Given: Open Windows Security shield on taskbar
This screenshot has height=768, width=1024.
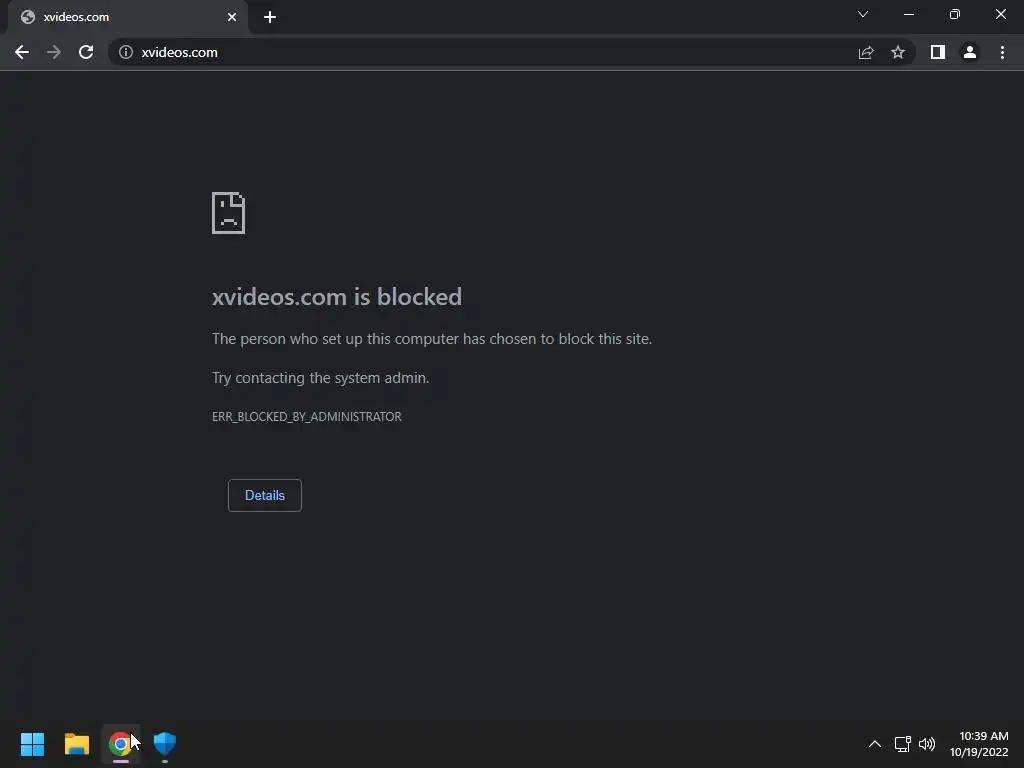Looking at the screenshot, I should pyautogui.click(x=165, y=744).
